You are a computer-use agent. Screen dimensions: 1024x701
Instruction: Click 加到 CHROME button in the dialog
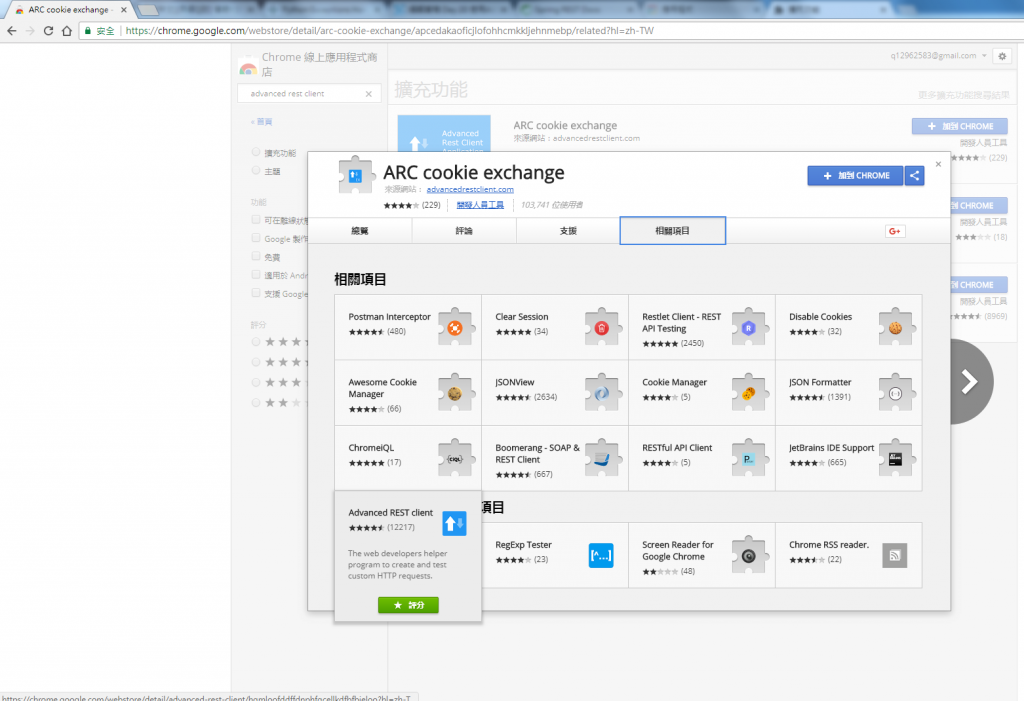[x=856, y=176]
